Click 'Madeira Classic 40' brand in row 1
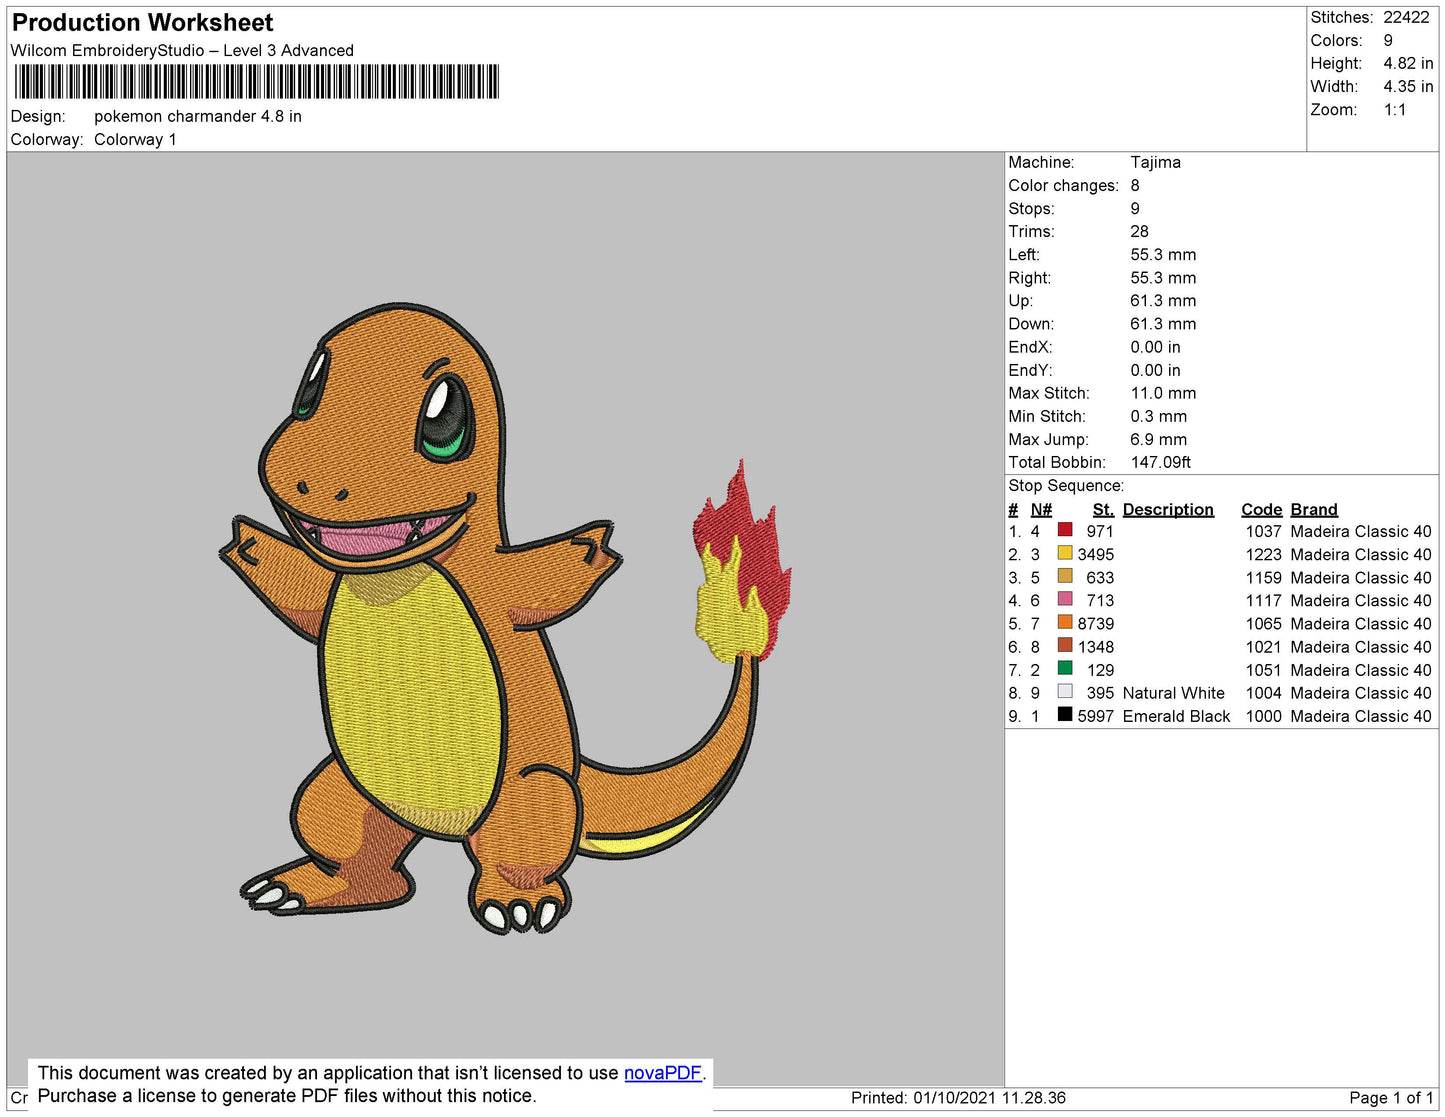The width and height of the screenshot is (1445, 1117). point(1361,532)
